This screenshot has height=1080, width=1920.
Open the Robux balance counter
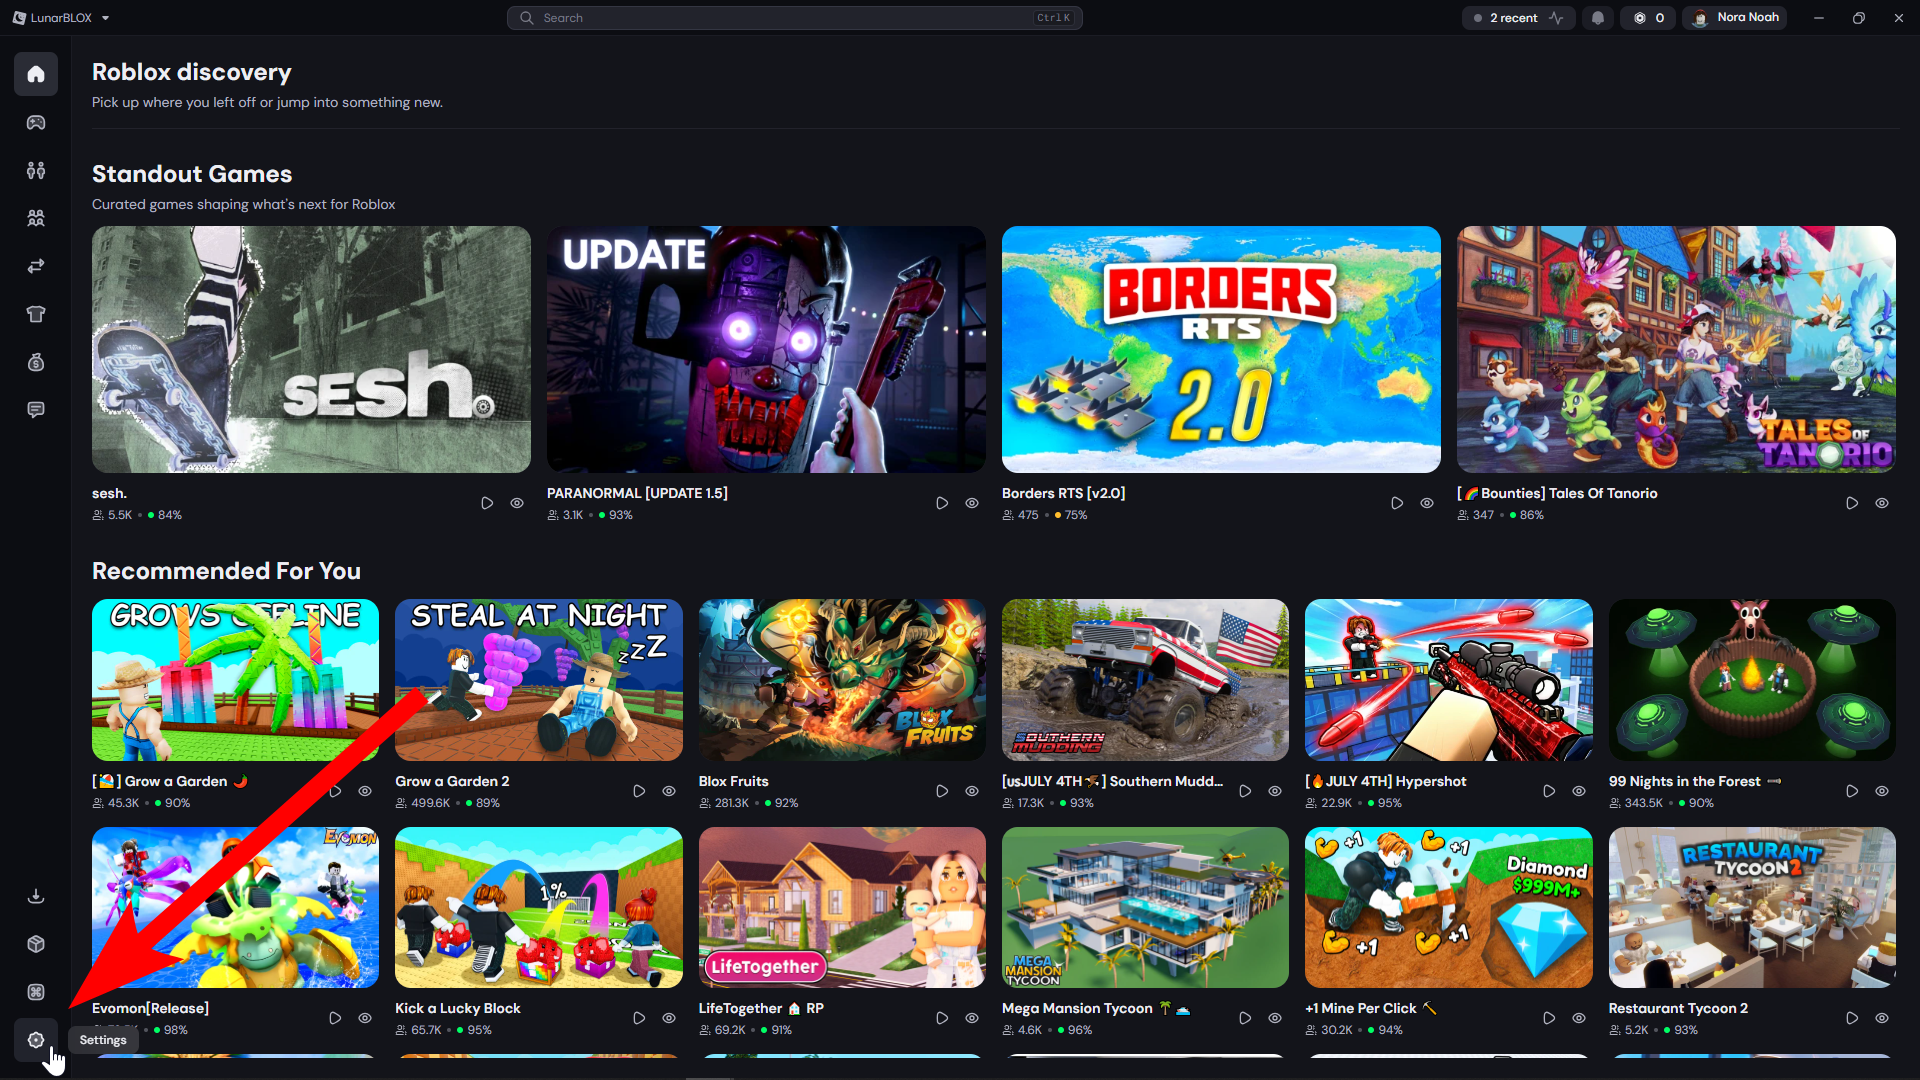tap(1649, 18)
